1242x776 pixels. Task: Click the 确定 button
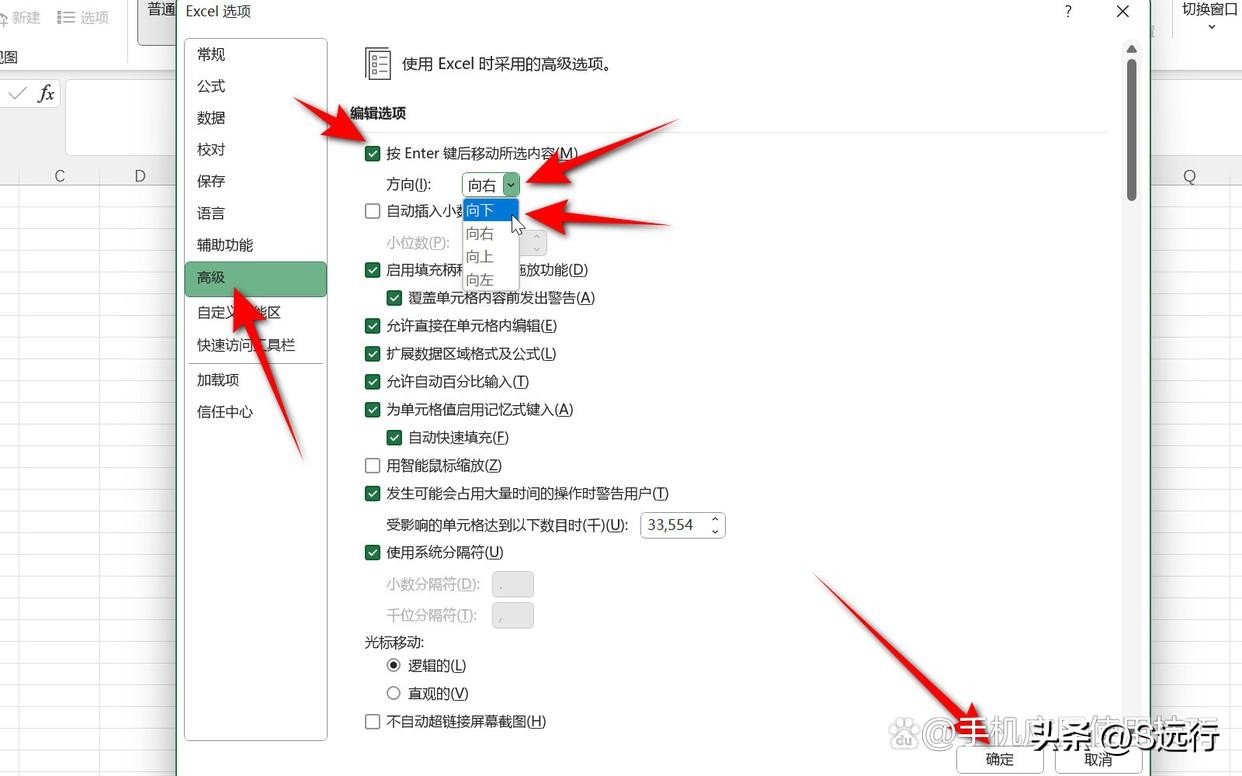pos(1000,760)
